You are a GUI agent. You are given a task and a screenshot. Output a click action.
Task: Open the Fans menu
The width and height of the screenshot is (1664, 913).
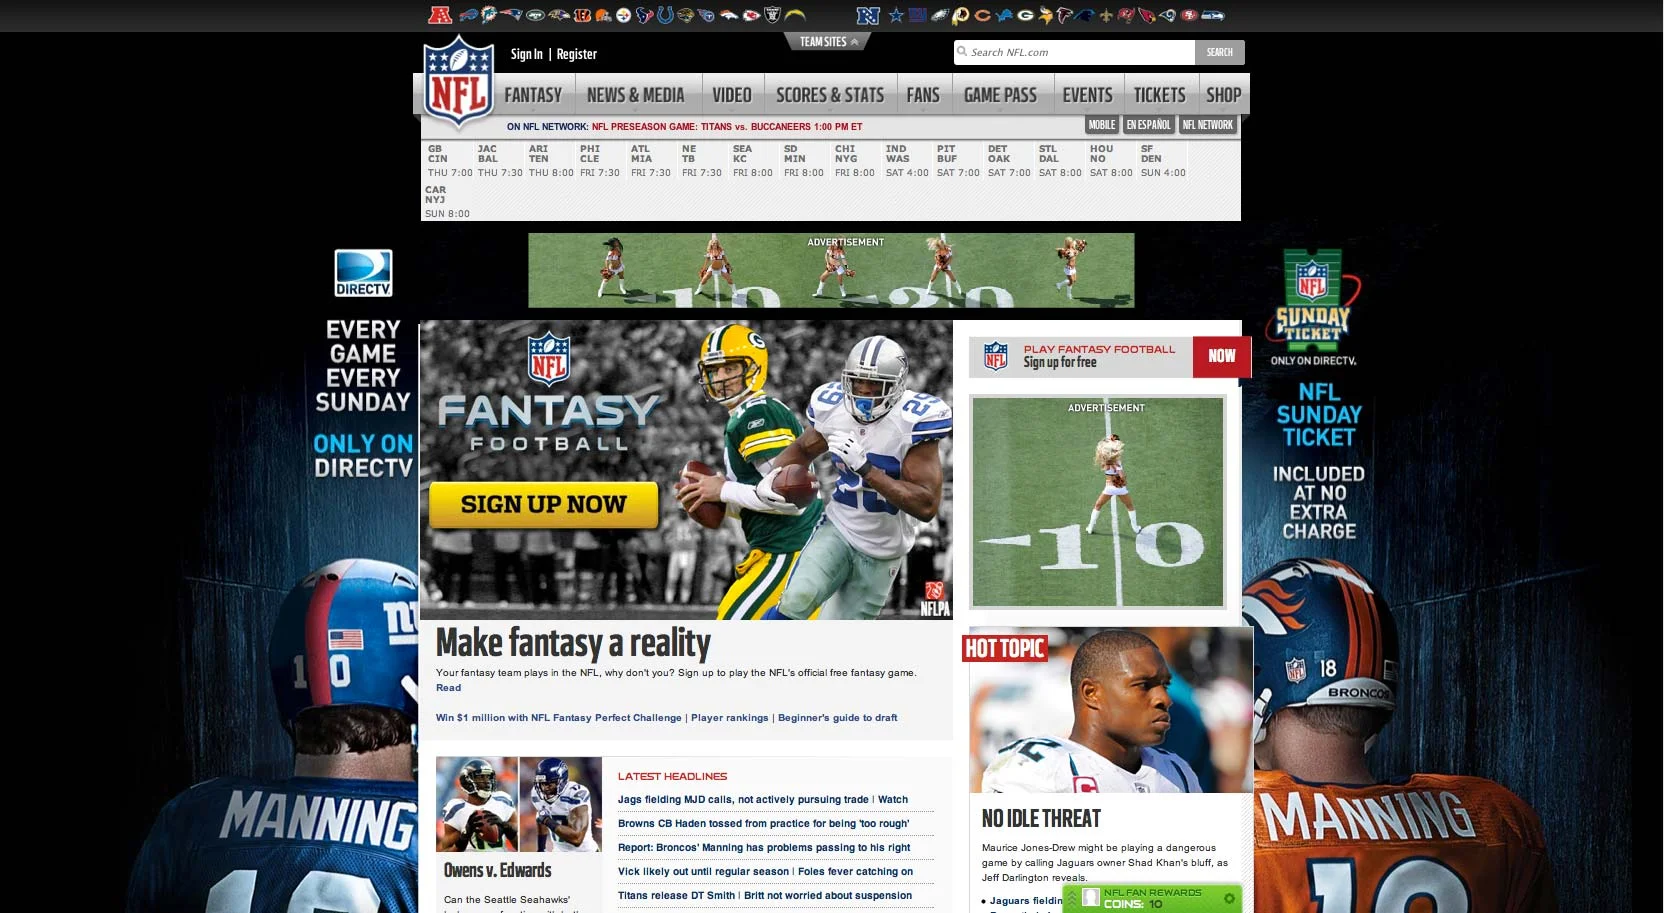pos(923,95)
